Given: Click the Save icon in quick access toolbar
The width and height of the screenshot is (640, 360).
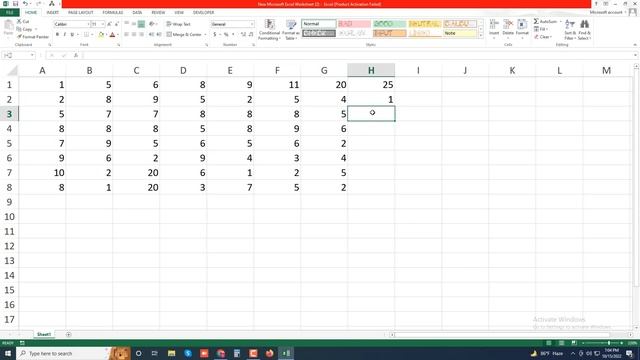Looking at the screenshot, I should (15, 4).
